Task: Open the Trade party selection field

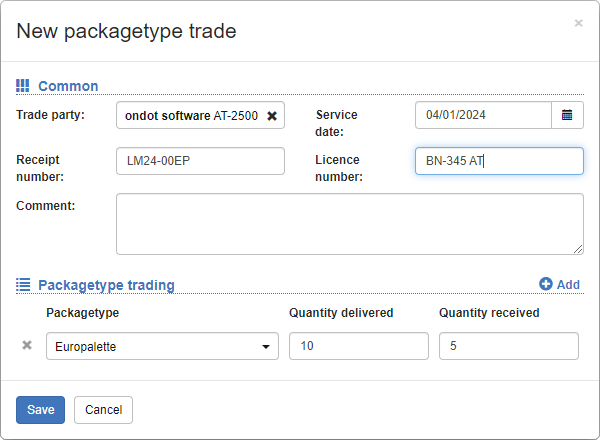Action: pos(190,115)
